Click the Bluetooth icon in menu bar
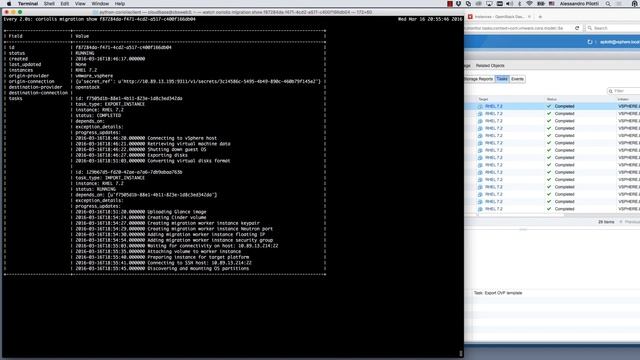Image resolution: width=640 pixels, height=360 pixels. tap(519, 4)
